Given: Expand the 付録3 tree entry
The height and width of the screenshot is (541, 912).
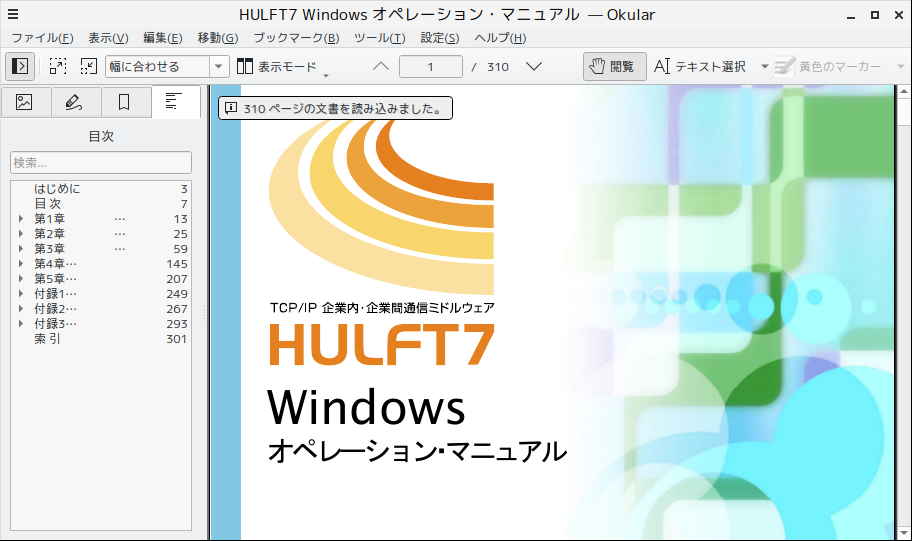Looking at the screenshot, I should click(x=21, y=324).
